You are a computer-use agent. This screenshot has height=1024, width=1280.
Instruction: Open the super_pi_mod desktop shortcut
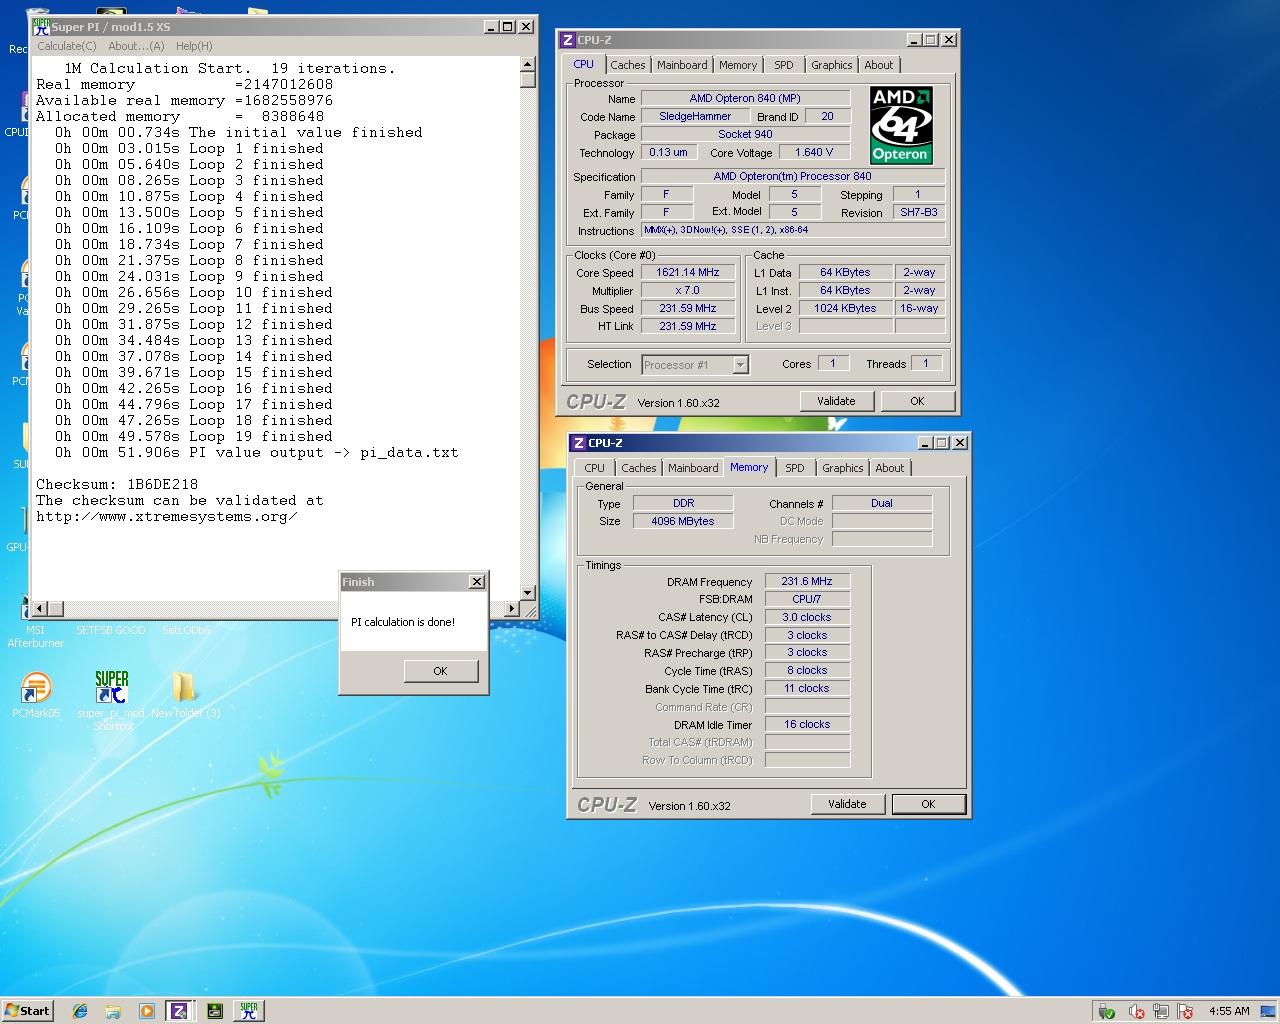111,700
